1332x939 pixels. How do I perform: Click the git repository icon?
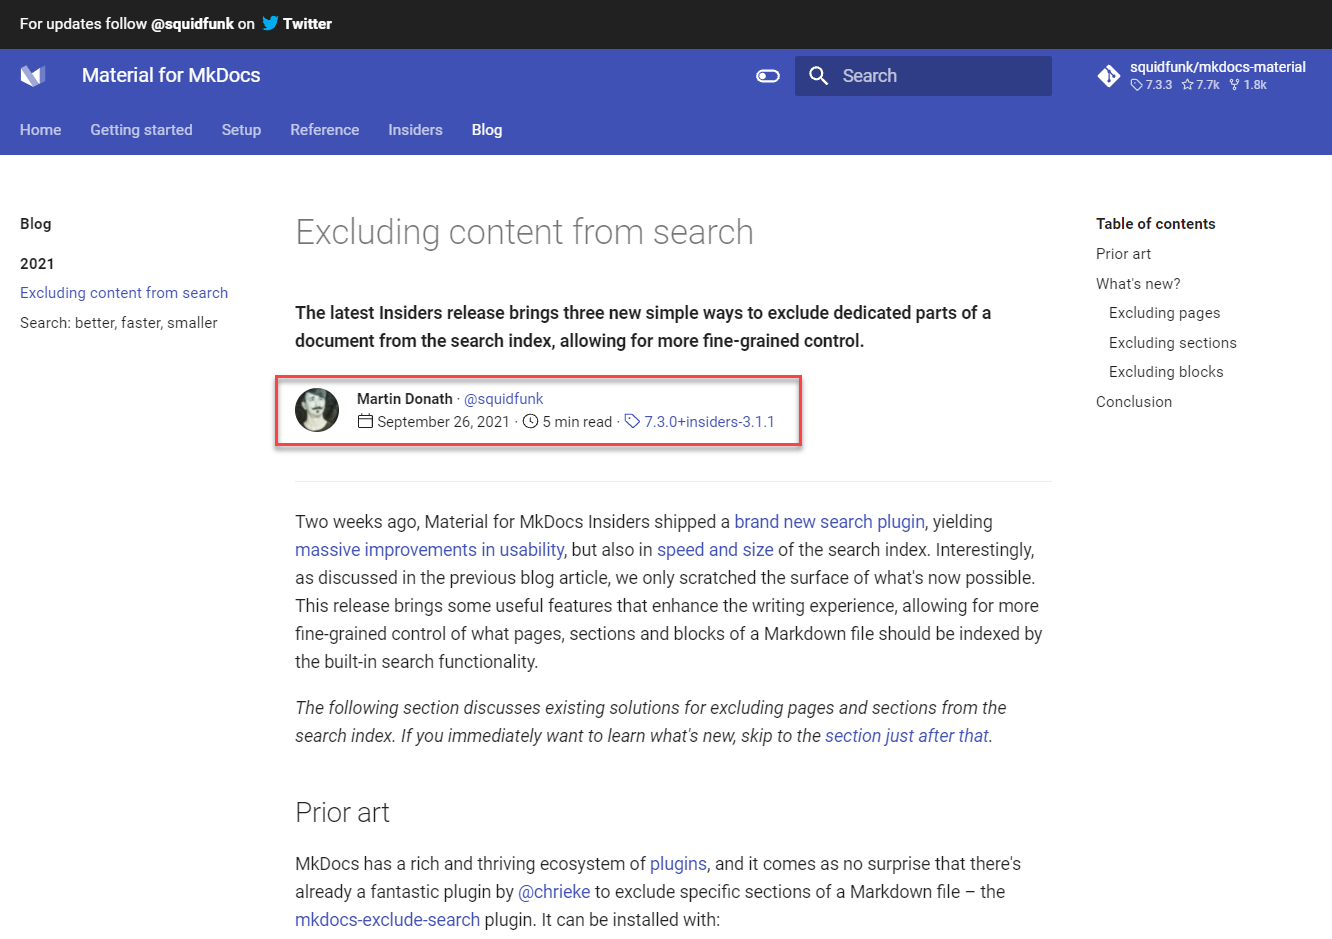coord(1108,76)
